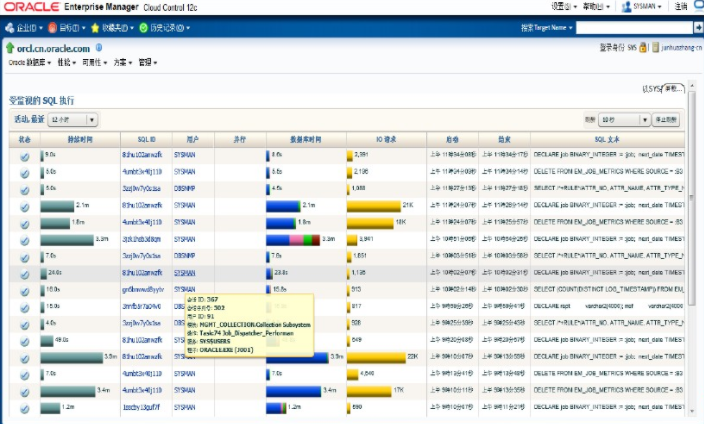Viewport: 704px width, 424px height.
Task: Click the yellow IO request bar labeled 21K
Action: pyautogui.click(x=374, y=206)
